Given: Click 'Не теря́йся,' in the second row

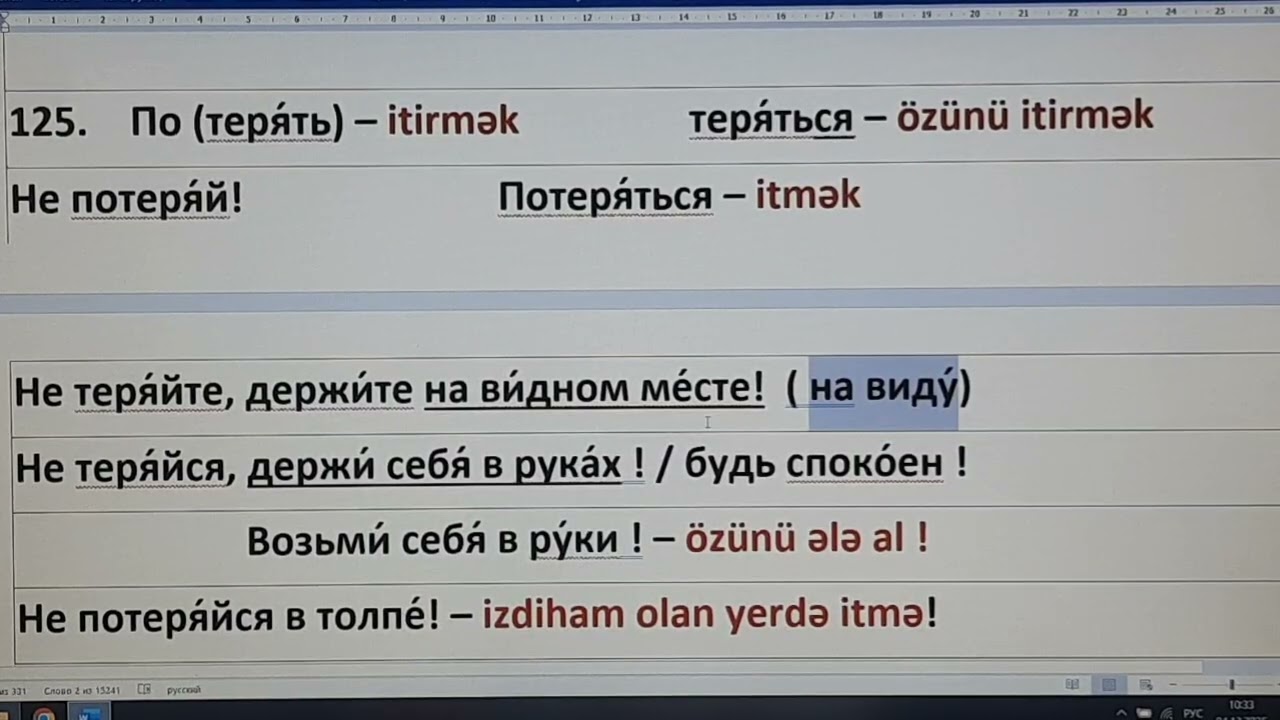Looking at the screenshot, I should click(x=125, y=468).
